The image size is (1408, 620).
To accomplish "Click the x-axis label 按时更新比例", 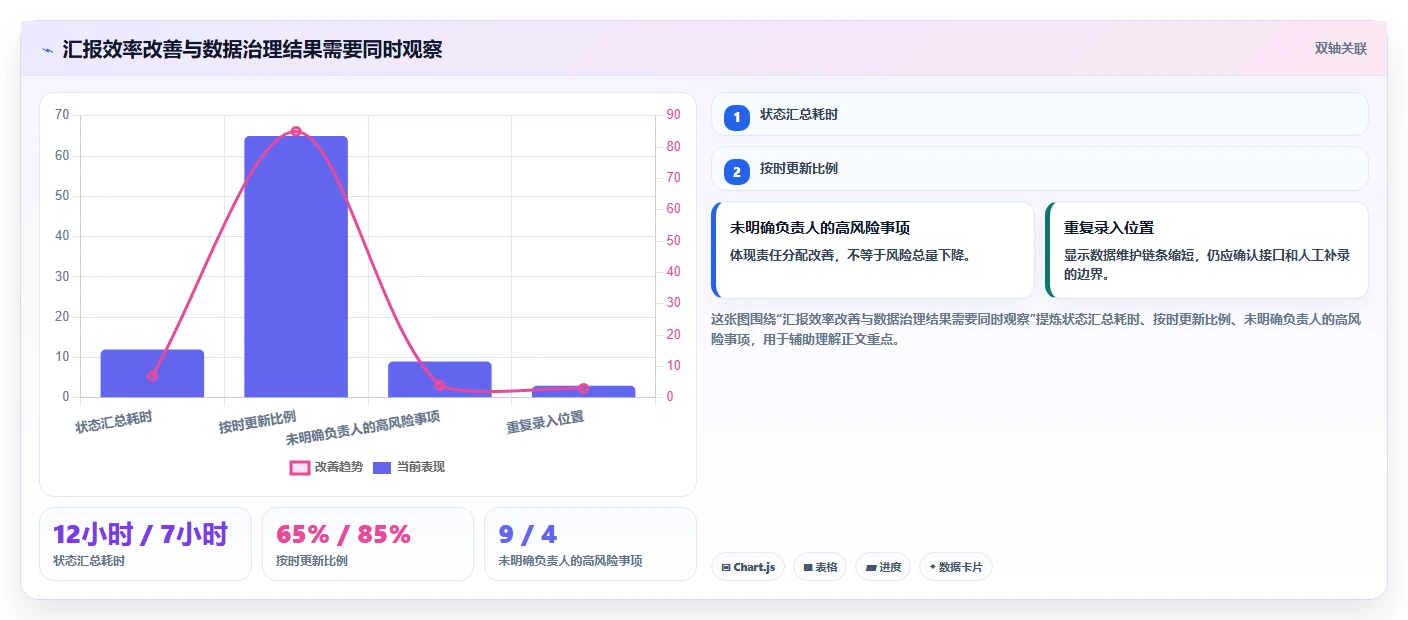I will click(258, 421).
